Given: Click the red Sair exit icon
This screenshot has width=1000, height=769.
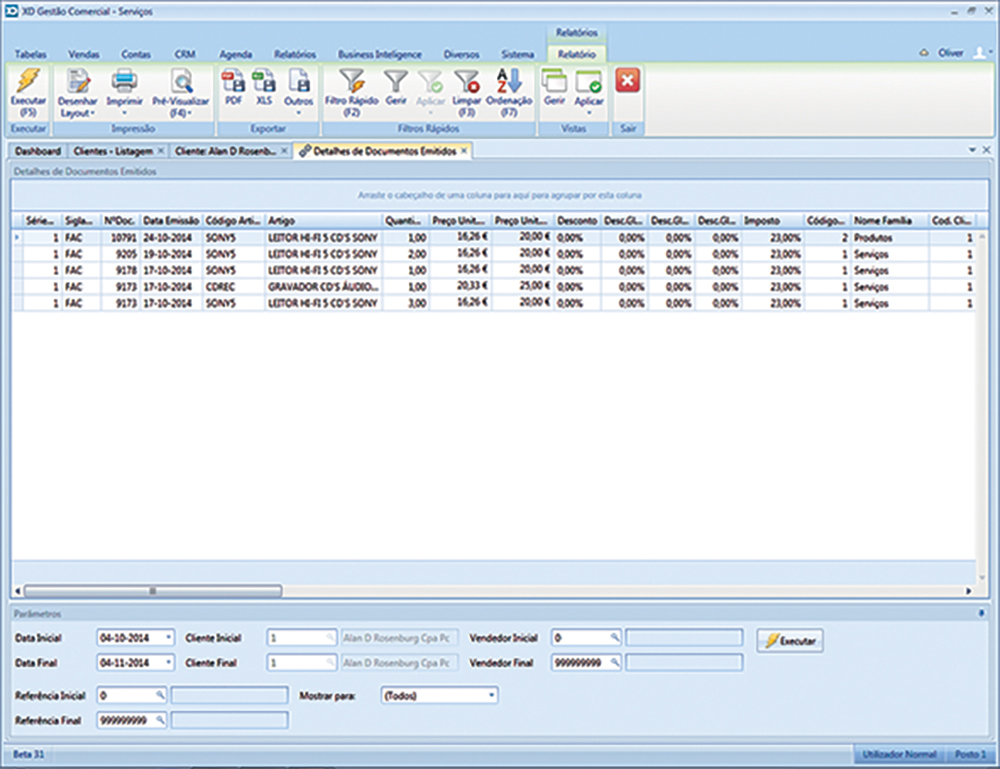Looking at the screenshot, I should pyautogui.click(x=627, y=81).
